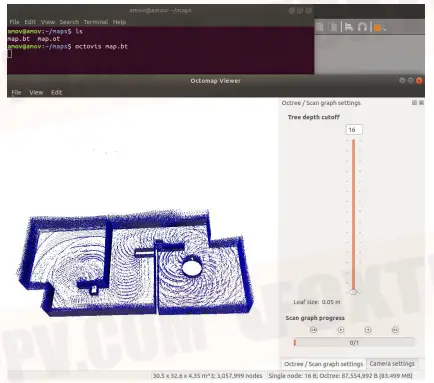
Task: Open View menu in the terminal window
Action: (x=48, y=22)
